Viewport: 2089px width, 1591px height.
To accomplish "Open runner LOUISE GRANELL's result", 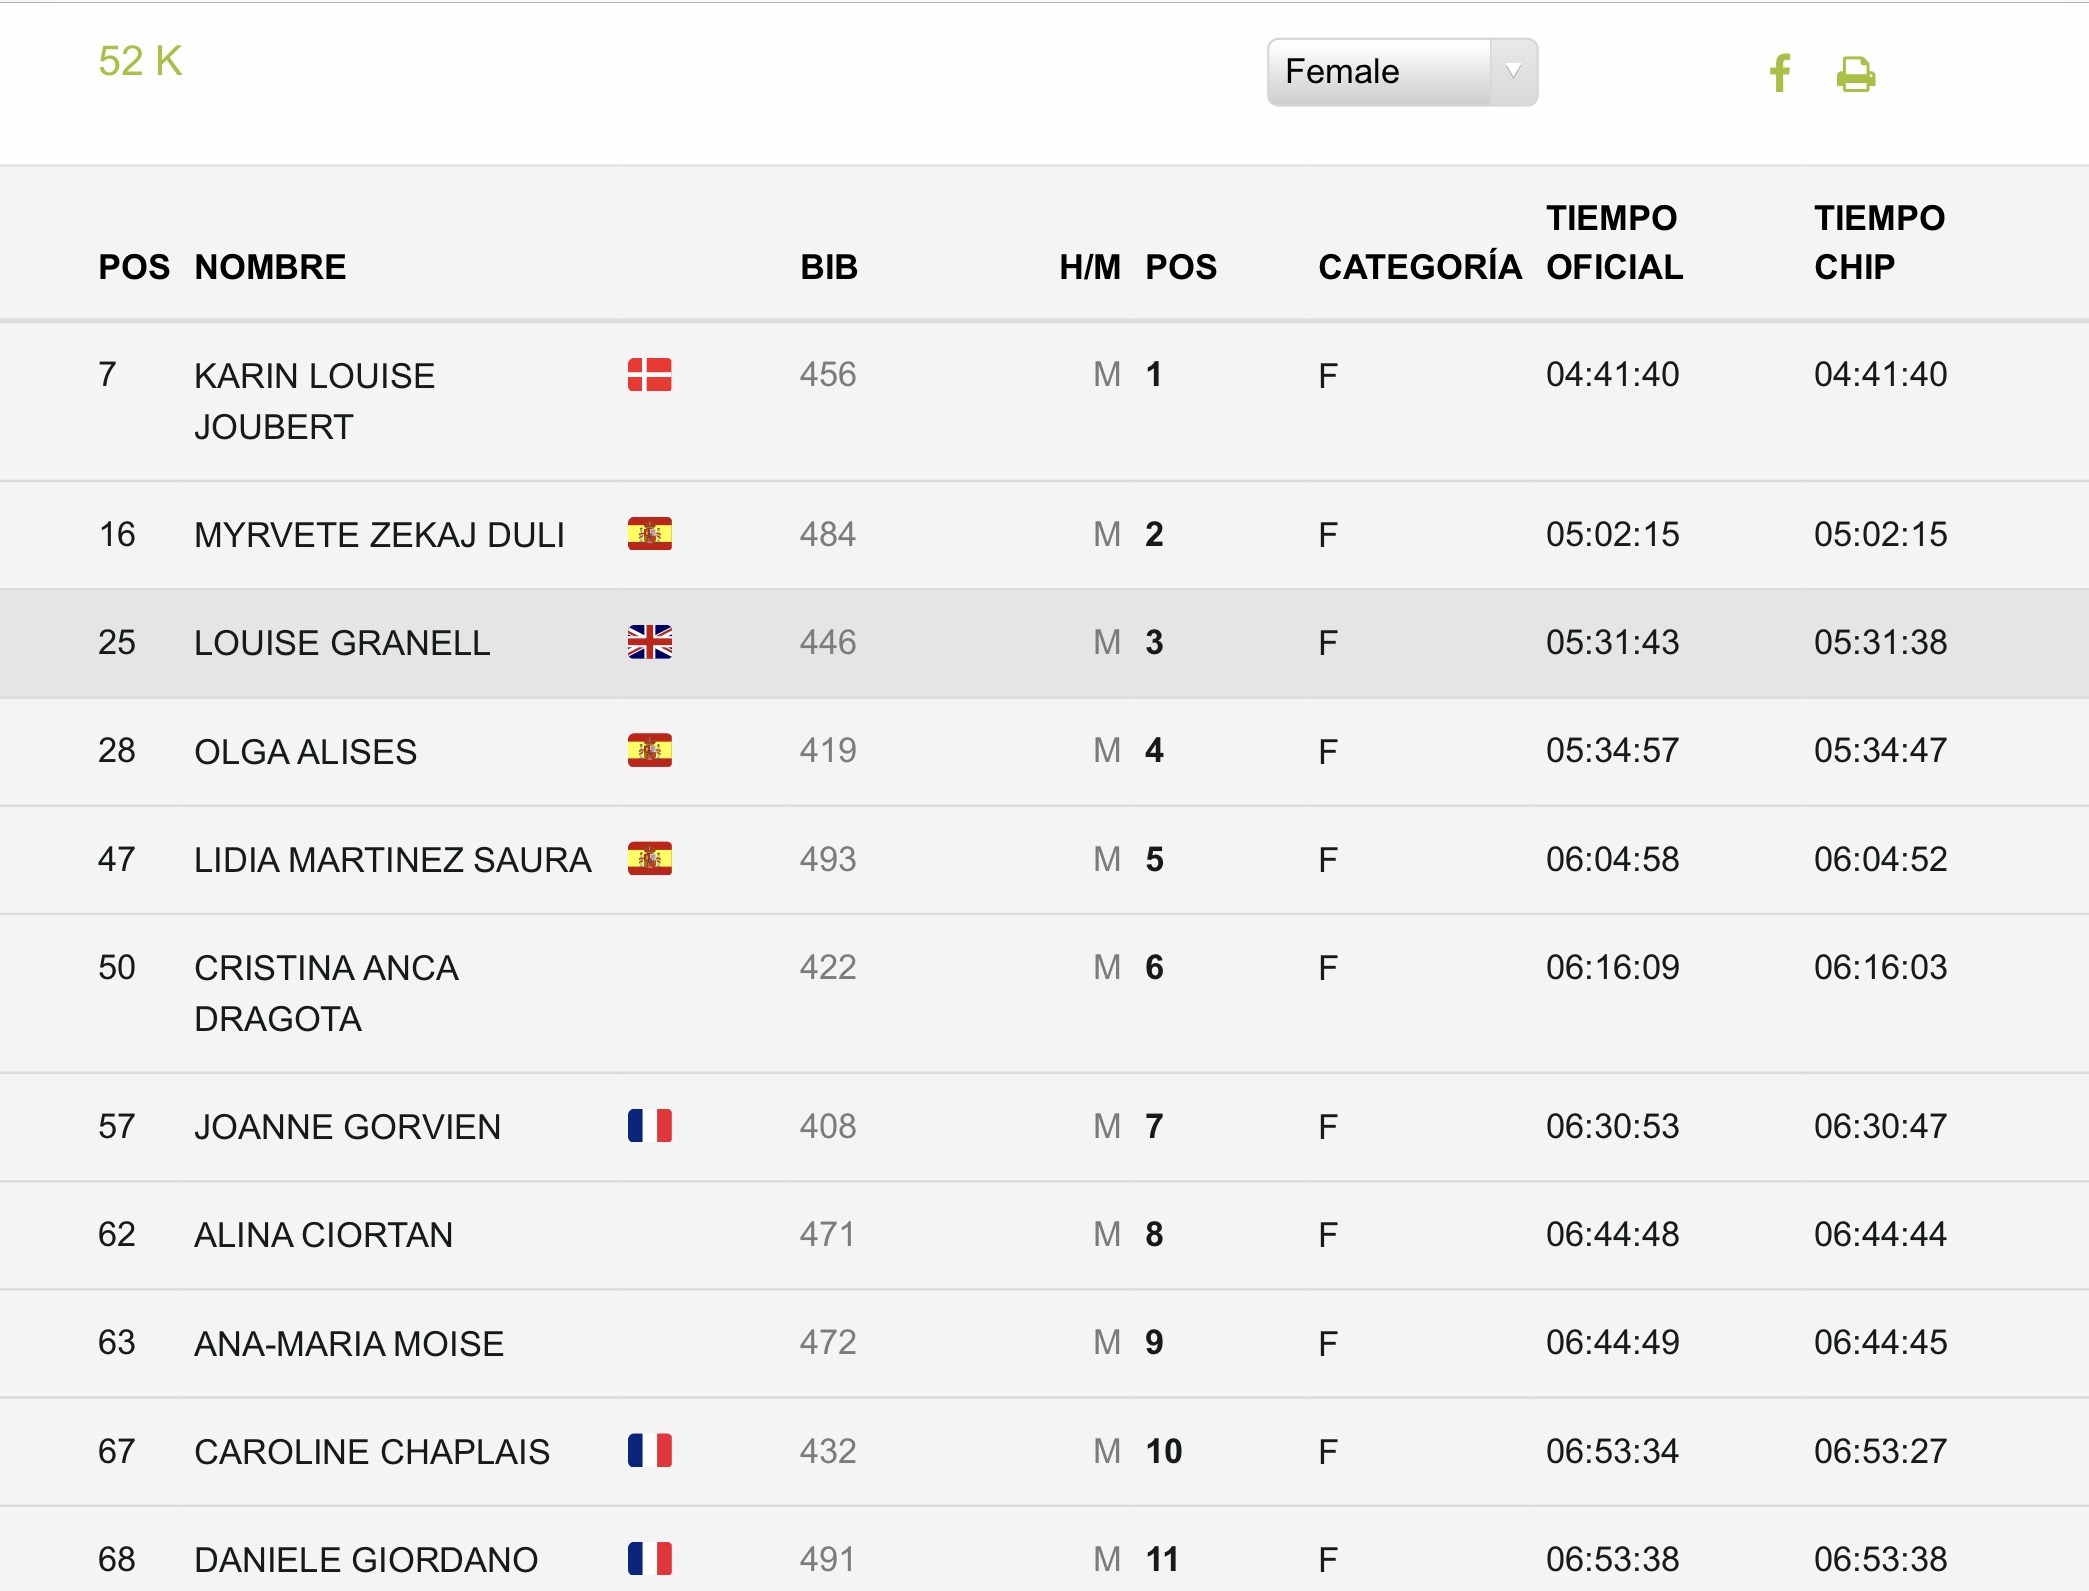I will point(342,643).
